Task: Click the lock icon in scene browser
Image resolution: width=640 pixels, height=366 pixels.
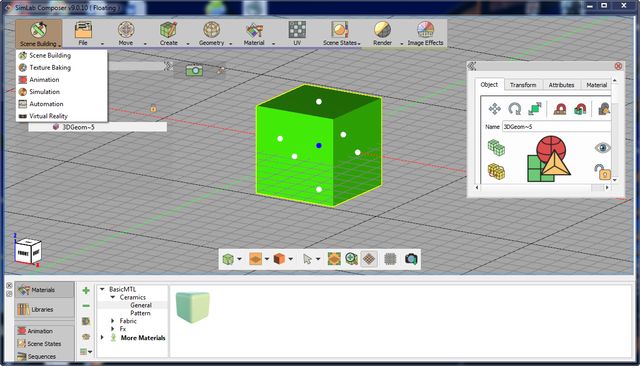Action: point(153,109)
